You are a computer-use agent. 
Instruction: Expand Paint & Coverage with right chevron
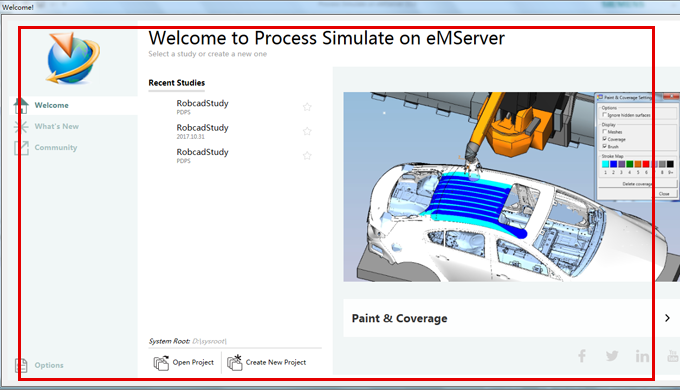(667, 318)
